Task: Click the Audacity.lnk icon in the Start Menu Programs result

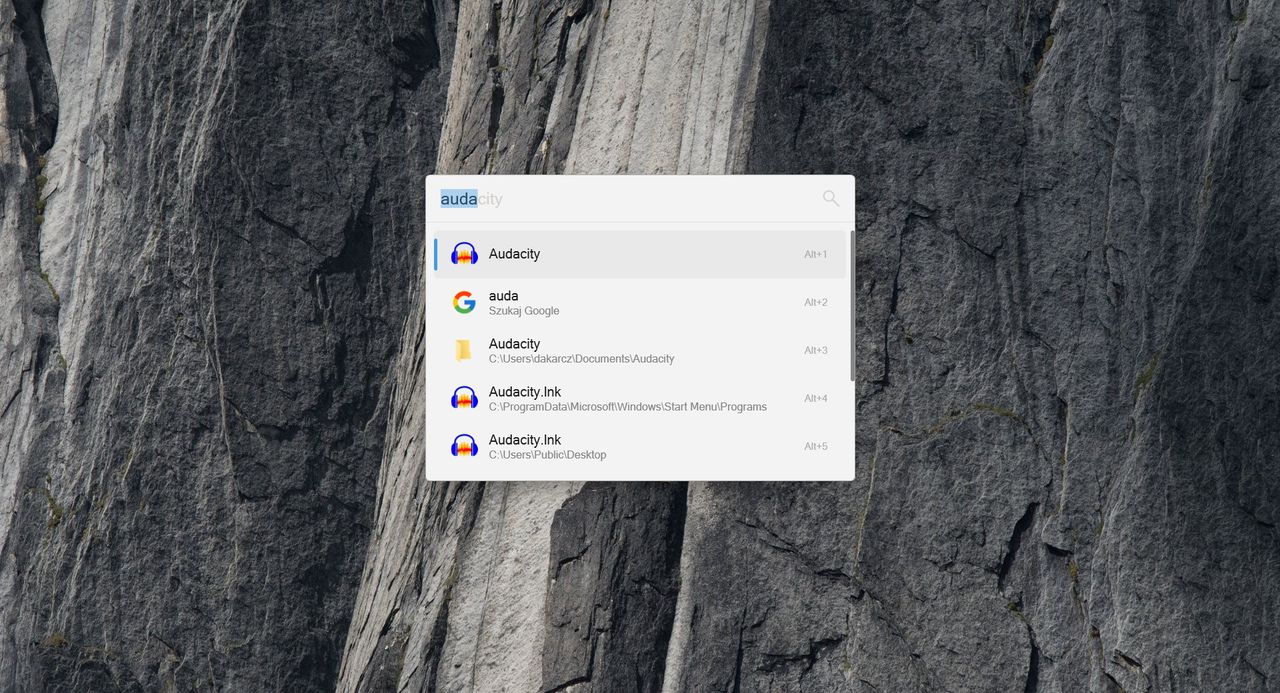Action: click(x=464, y=398)
